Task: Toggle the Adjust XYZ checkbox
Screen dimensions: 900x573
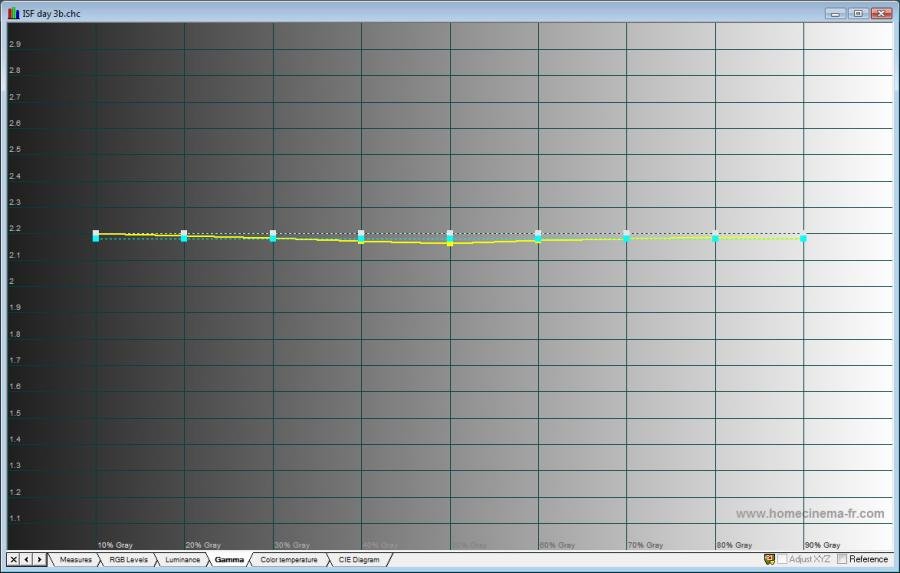Action: (x=783, y=559)
